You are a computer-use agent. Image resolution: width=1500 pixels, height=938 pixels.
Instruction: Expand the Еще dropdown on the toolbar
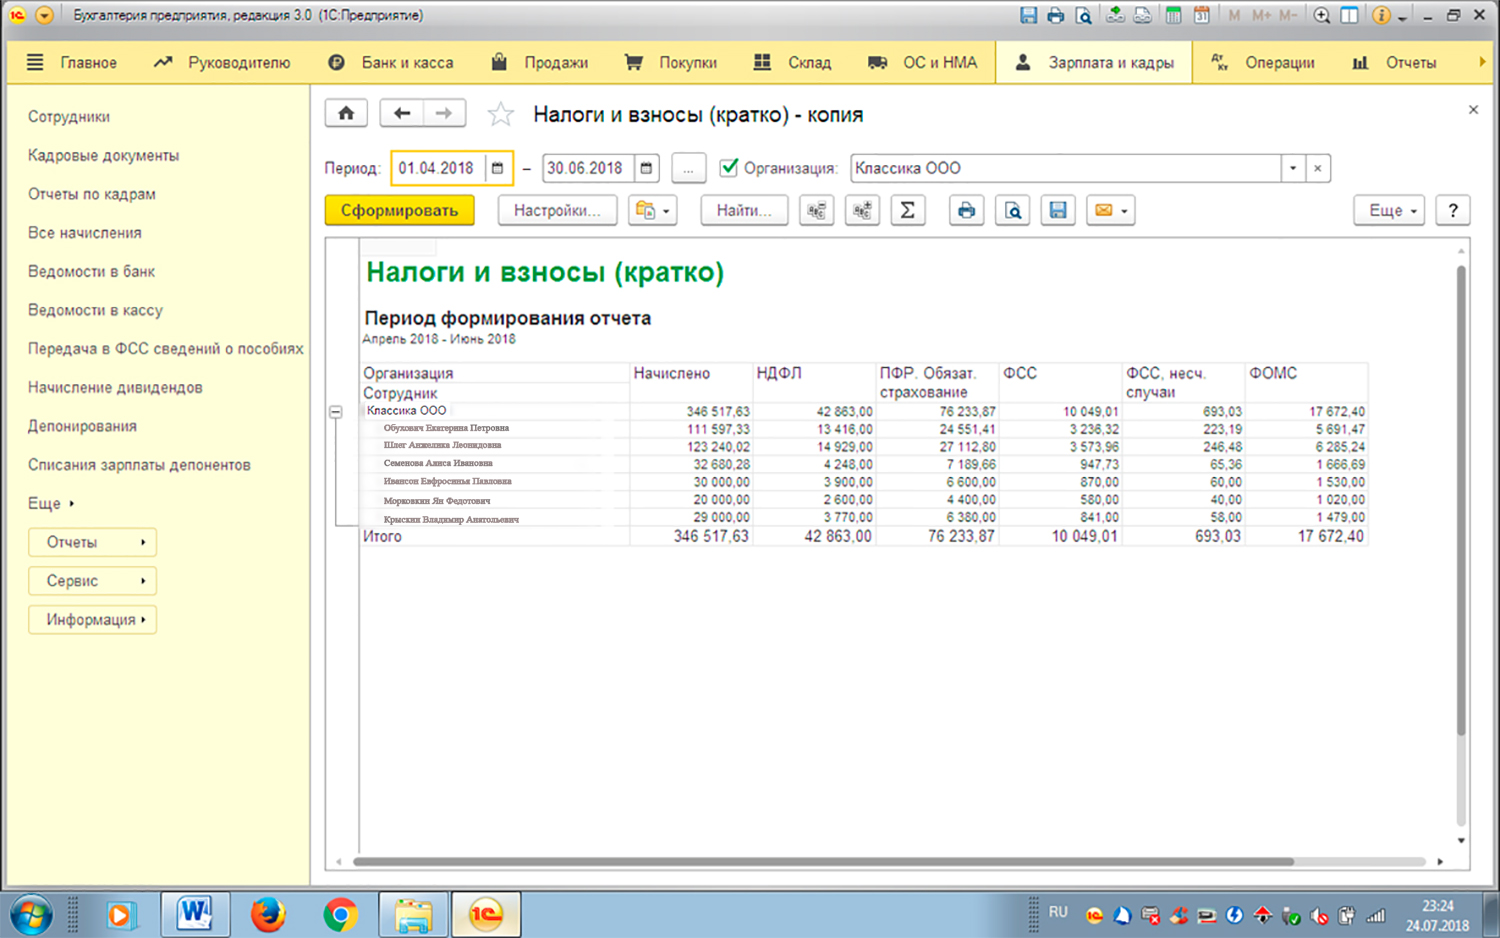pyautogui.click(x=1389, y=210)
